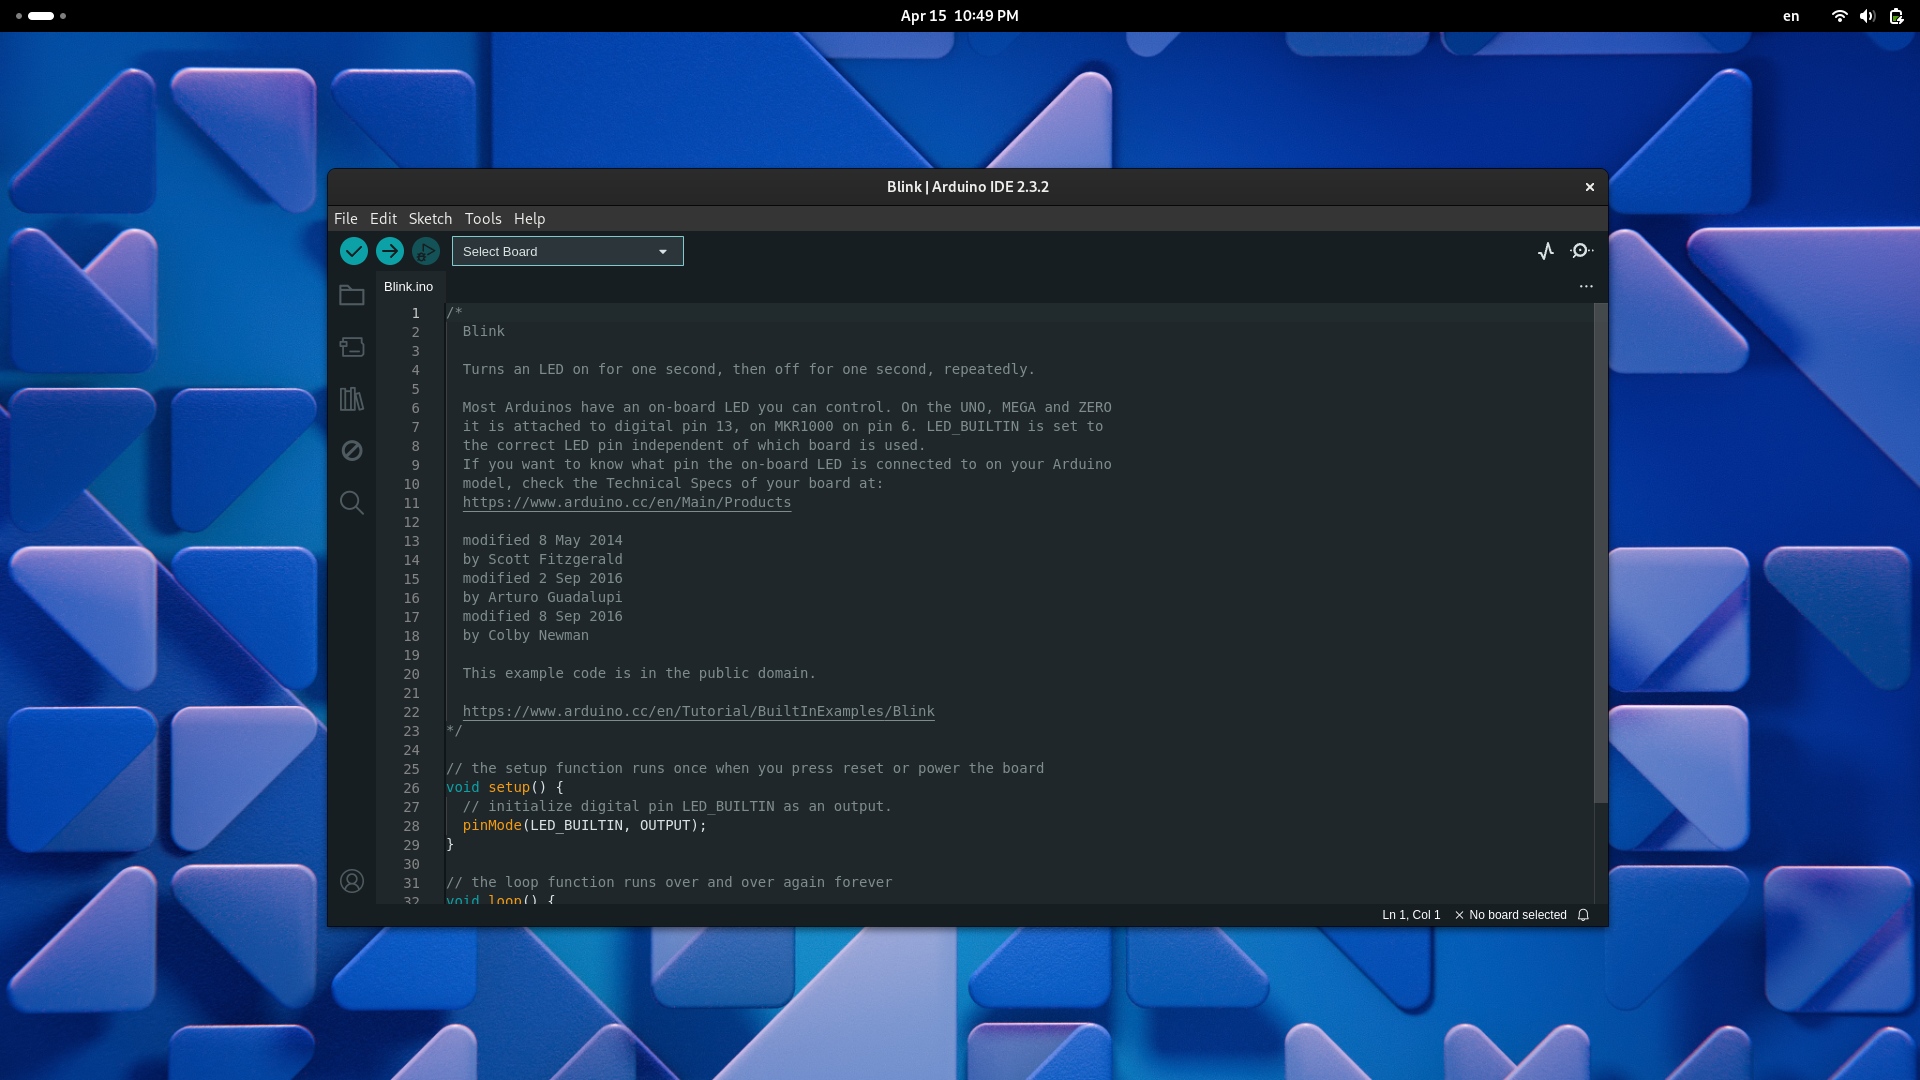
Task: Open the clock and calendar menu
Action: coord(959,16)
